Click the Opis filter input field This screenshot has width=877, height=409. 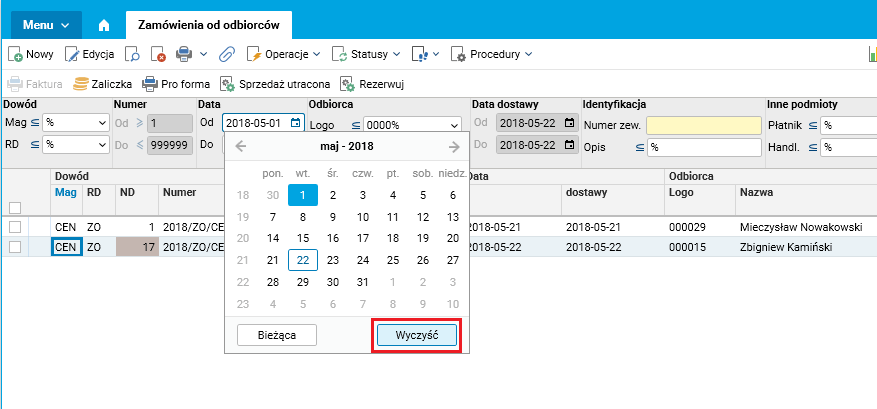(704, 148)
